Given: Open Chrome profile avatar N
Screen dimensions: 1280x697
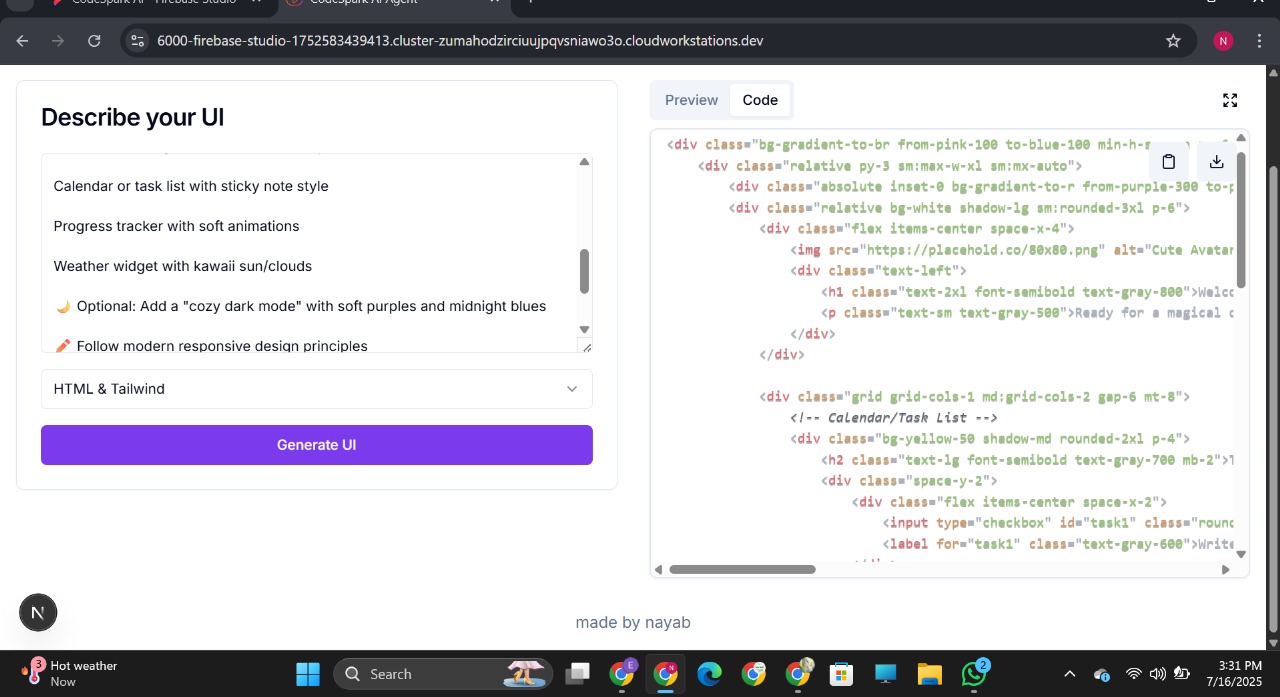Looking at the screenshot, I should coord(1223,41).
